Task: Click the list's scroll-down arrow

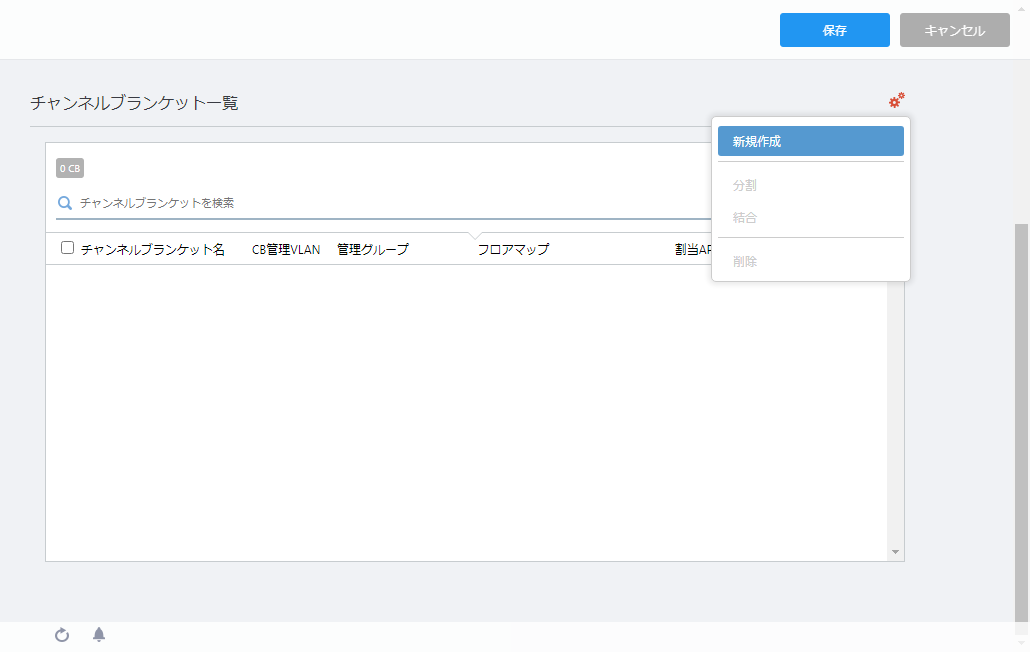Action: (895, 552)
